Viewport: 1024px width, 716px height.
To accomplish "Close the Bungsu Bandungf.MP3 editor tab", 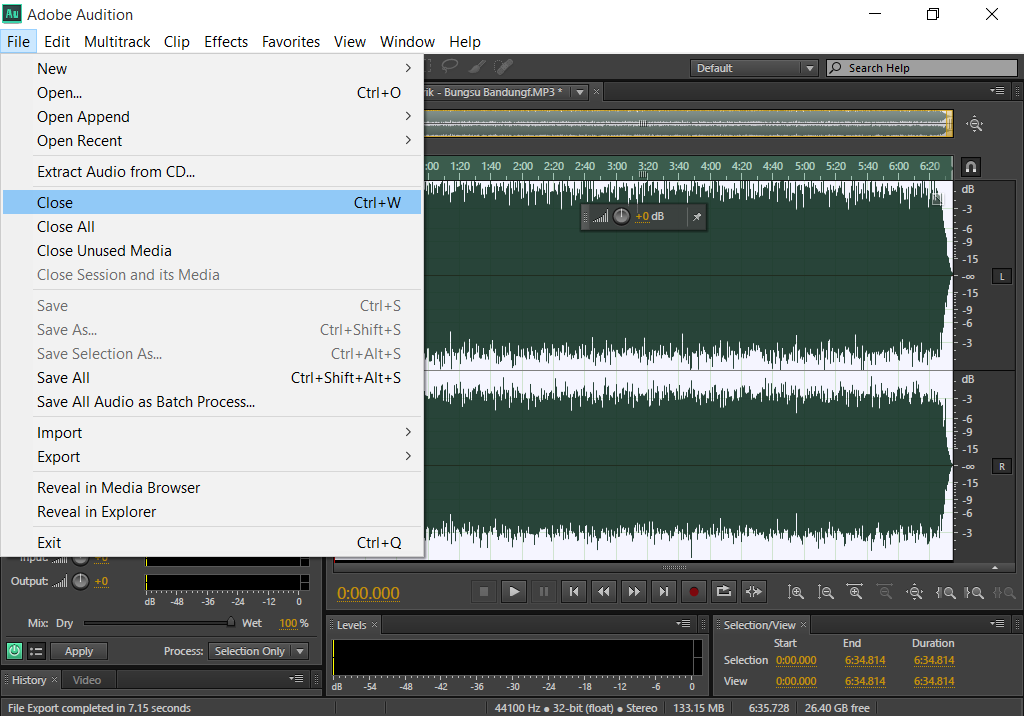I will pos(596,92).
